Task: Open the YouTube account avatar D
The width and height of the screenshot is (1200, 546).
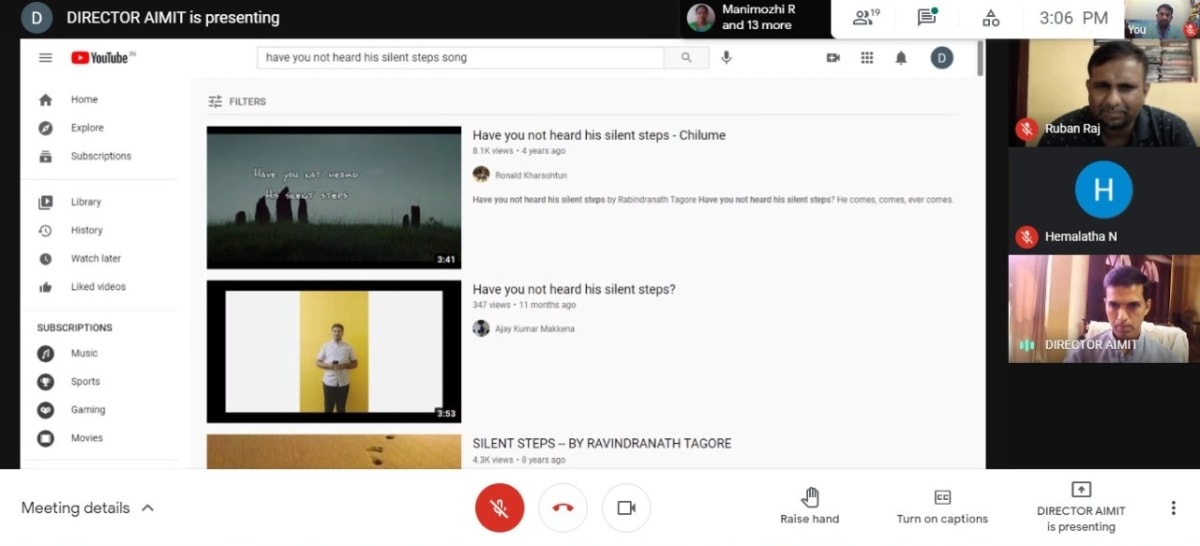Action: tap(942, 58)
